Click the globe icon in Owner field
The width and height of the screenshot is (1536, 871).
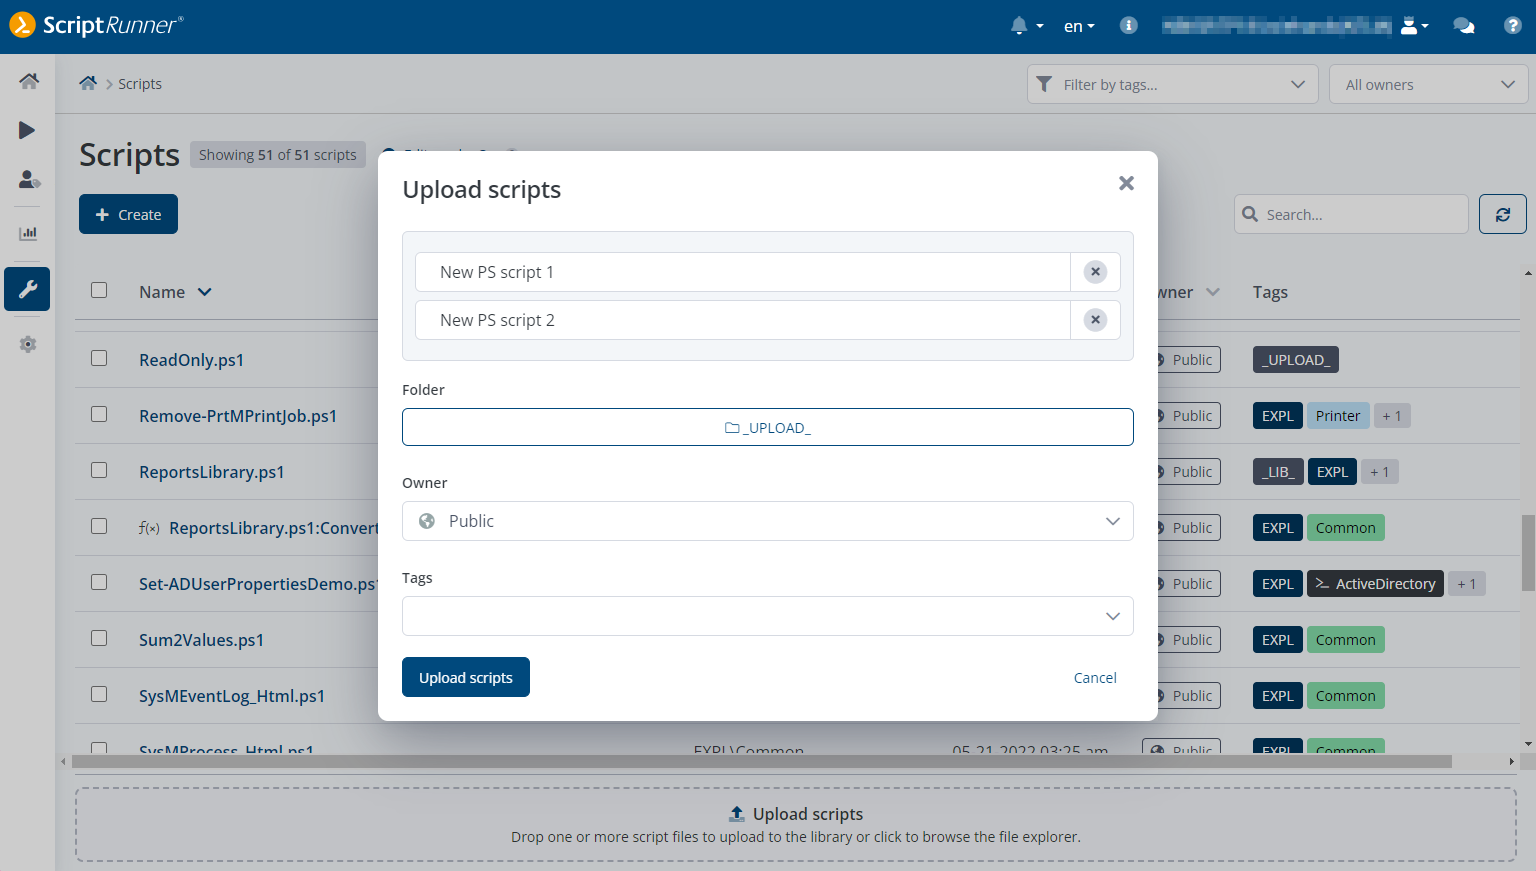pos(427,521)
